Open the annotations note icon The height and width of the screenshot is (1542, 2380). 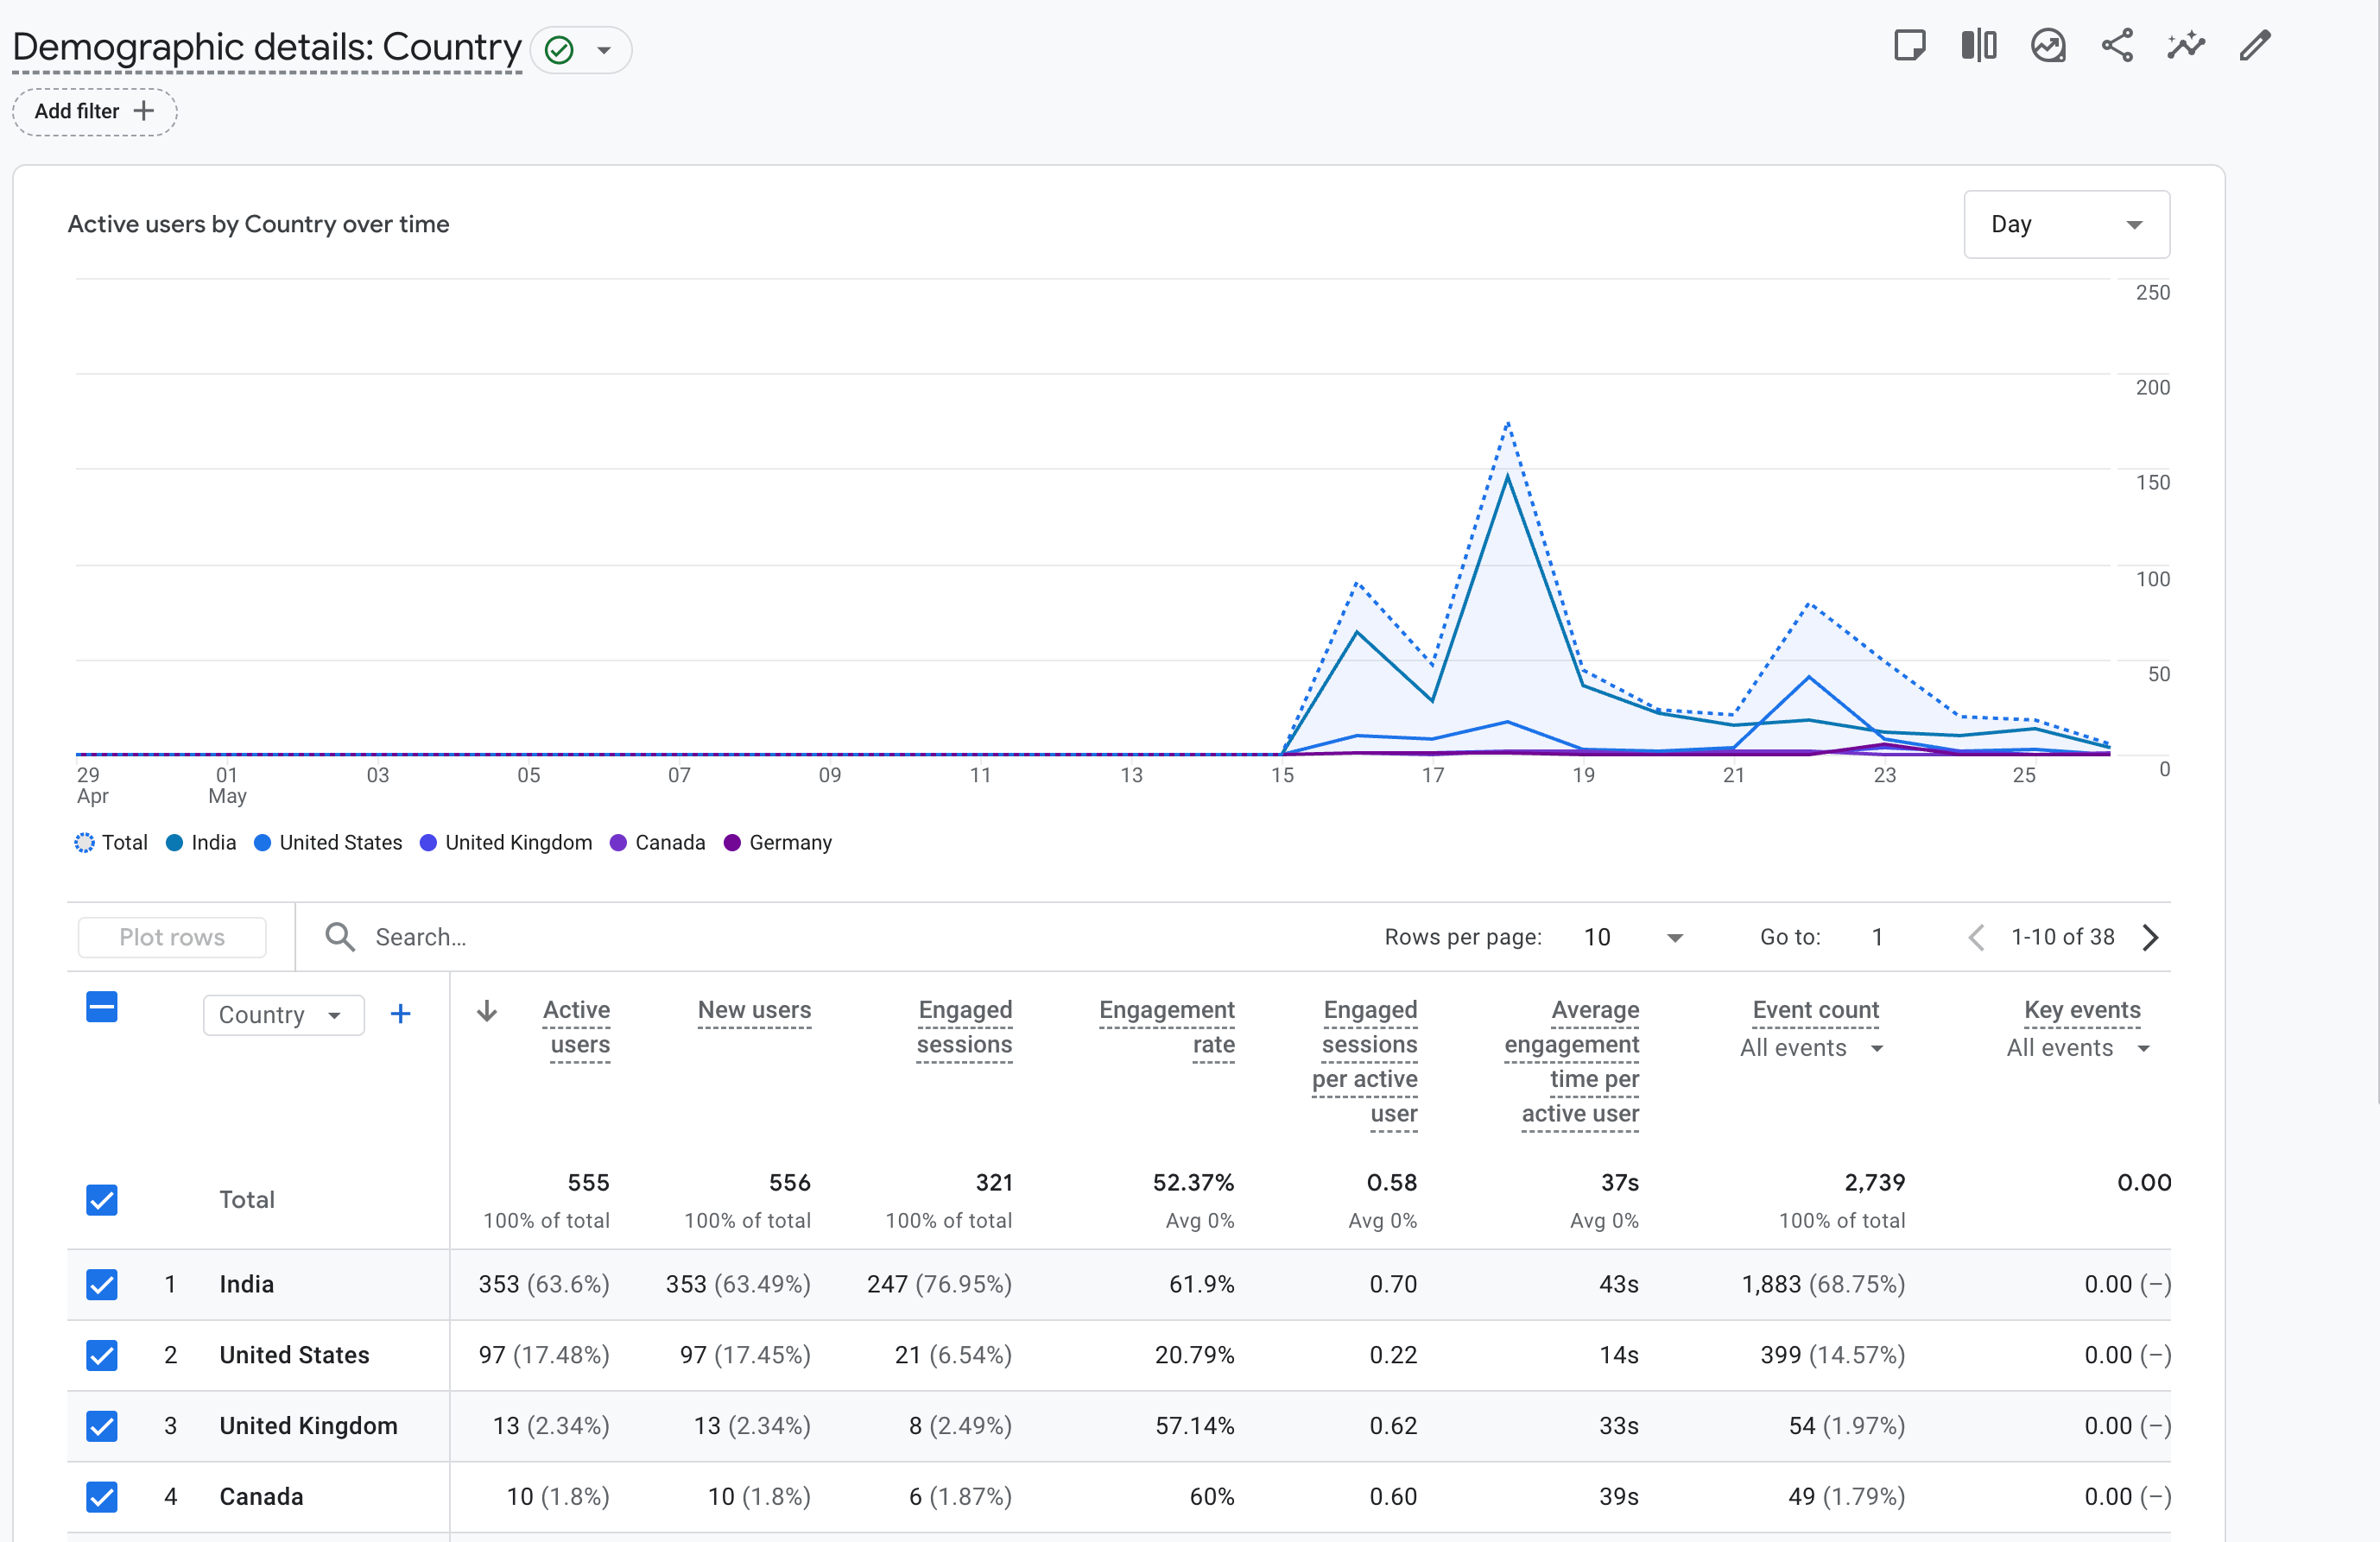(x=1909, y=46)
